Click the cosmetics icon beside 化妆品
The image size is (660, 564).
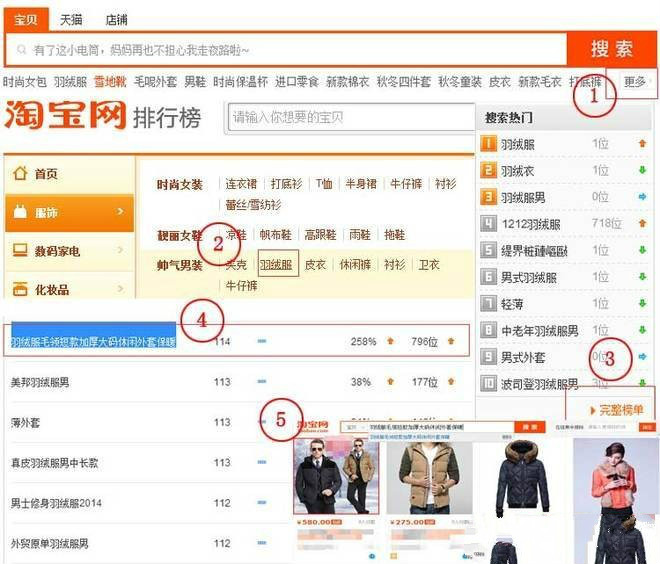point(19,290)
